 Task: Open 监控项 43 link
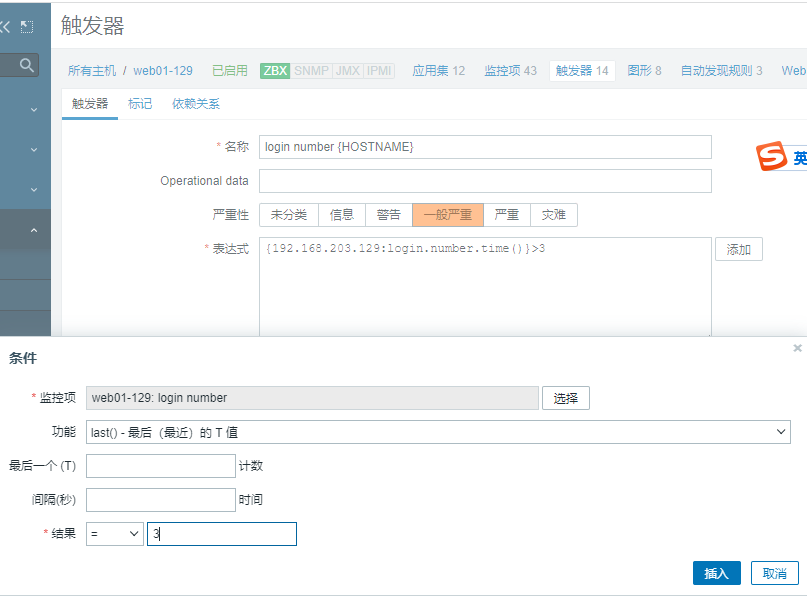(510, 71)
